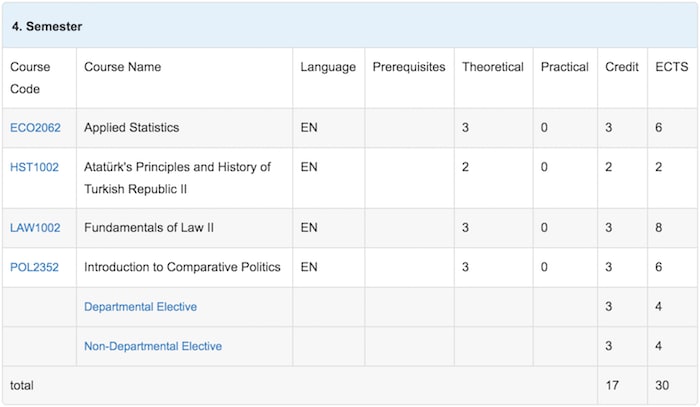
Task: Open the LAW1002 course link
Action: pos(35,228)
